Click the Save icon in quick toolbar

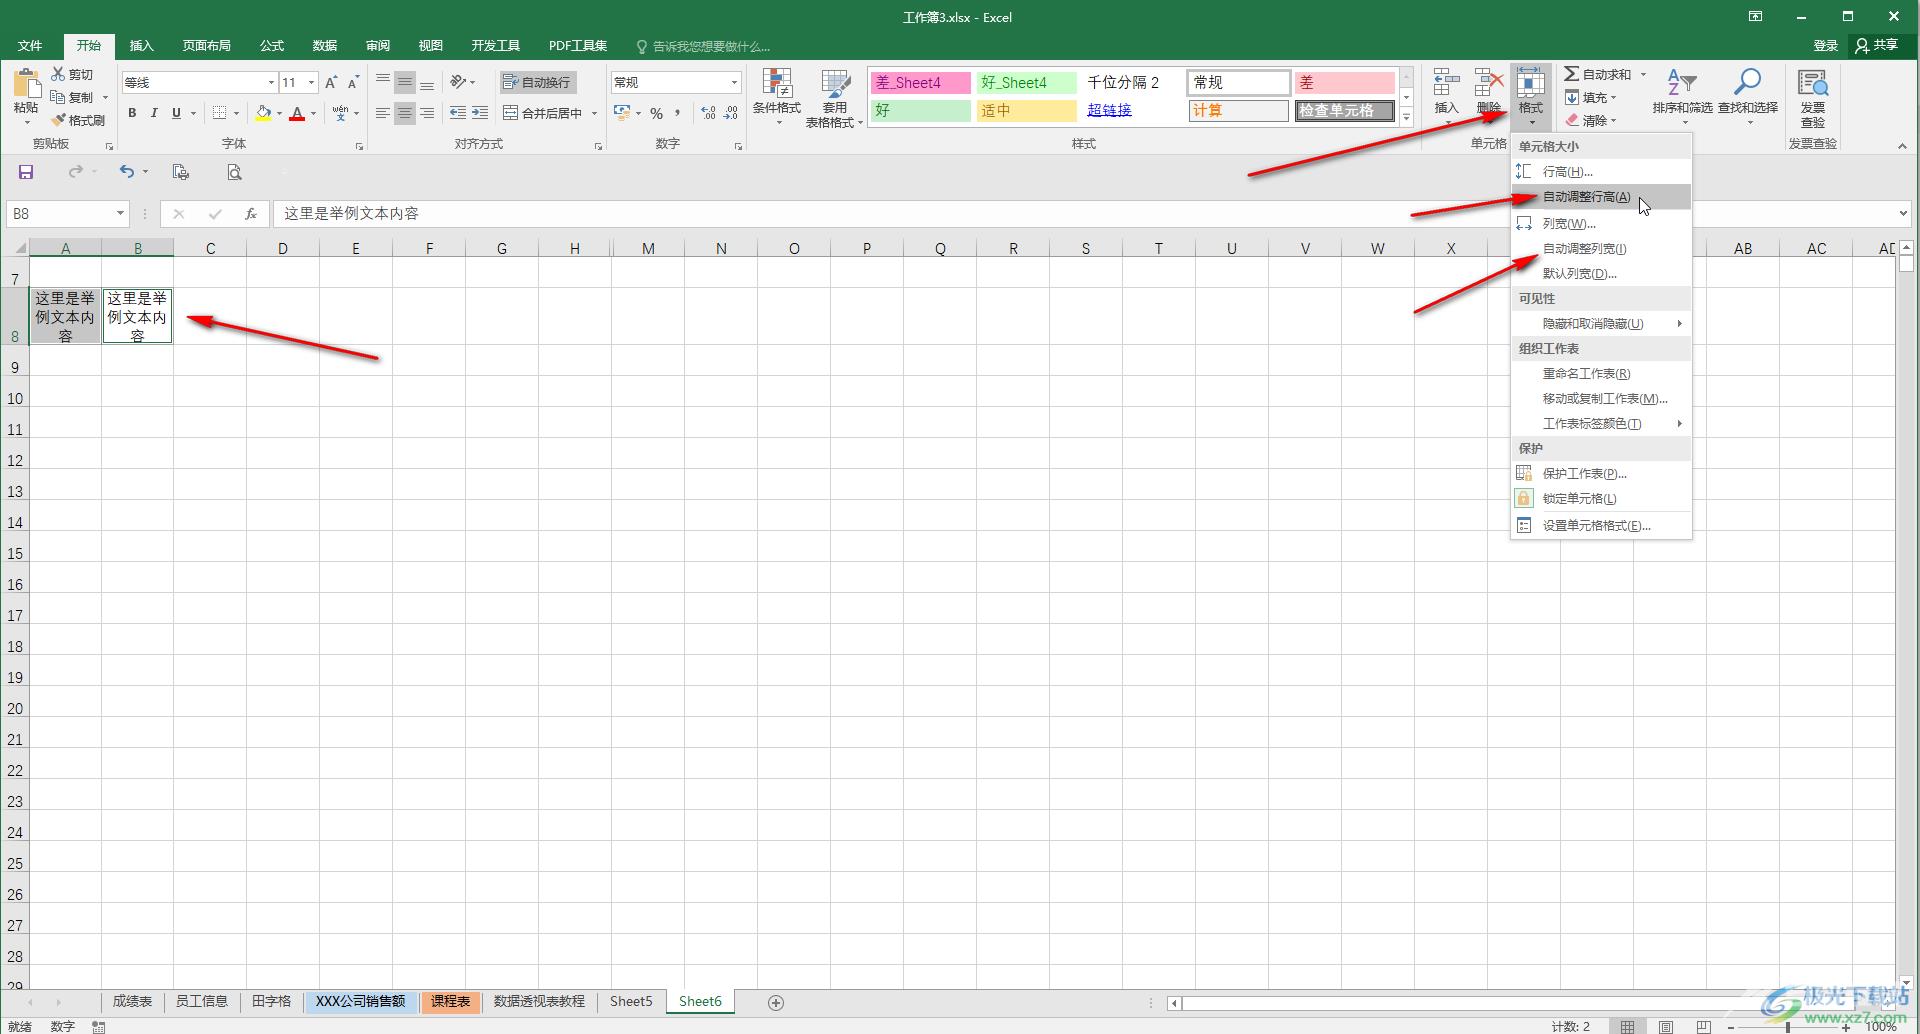click(26, 172)
